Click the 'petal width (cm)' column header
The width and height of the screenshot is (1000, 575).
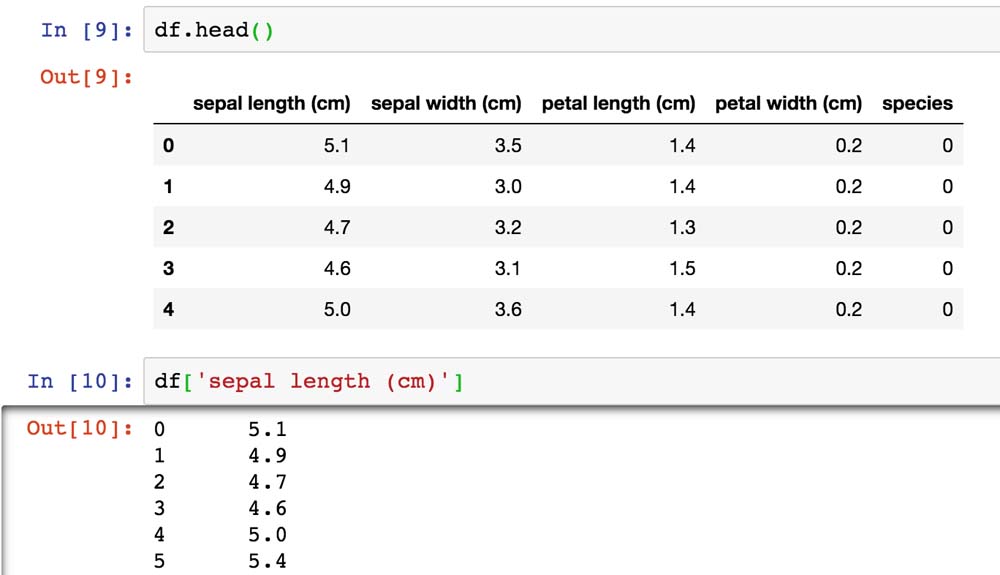(x=788, y=103)
